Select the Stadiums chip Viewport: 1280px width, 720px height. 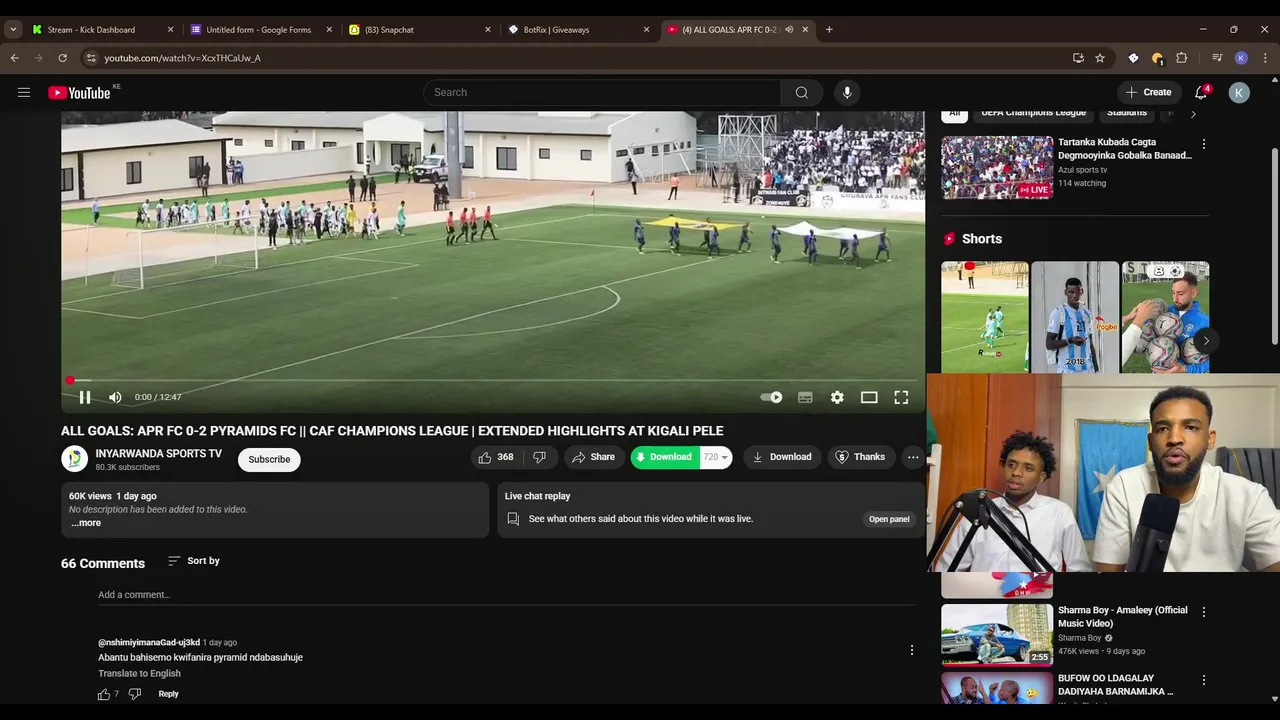(x=1127, y=113)
